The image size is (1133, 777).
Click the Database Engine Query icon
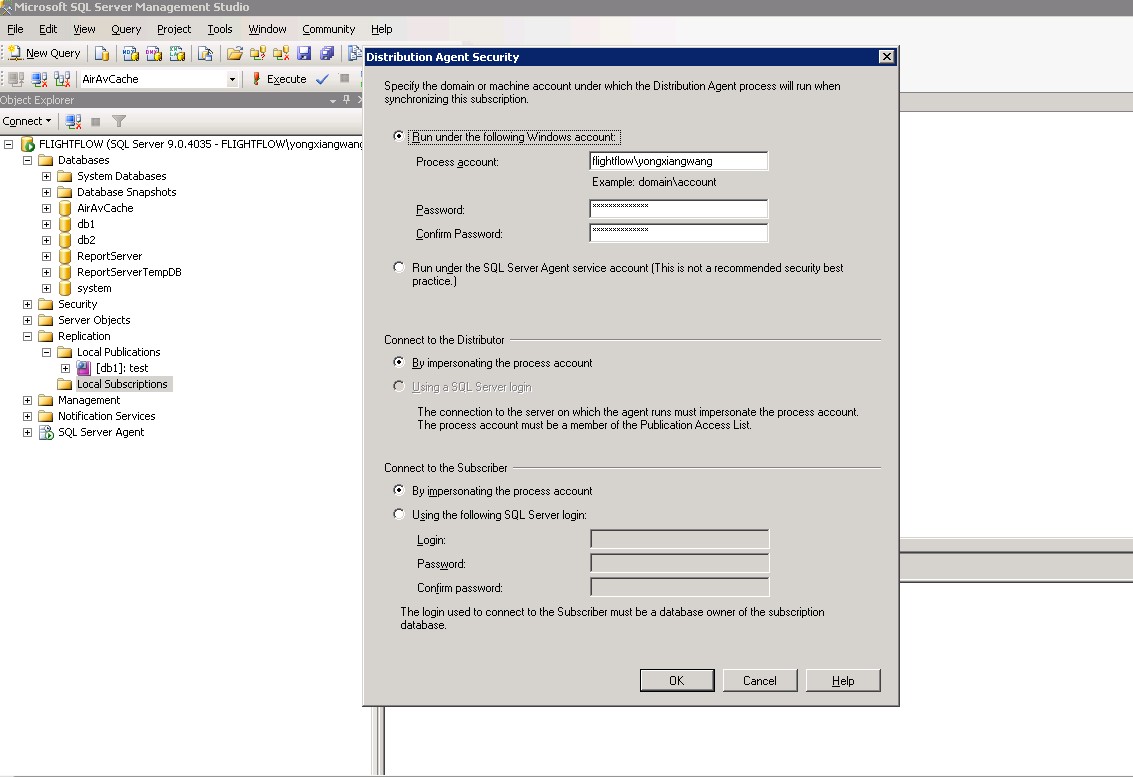point(102,53)
